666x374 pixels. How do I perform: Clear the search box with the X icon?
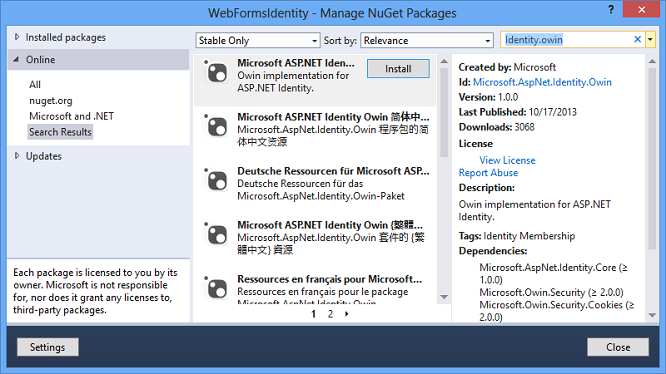[637, 39]
